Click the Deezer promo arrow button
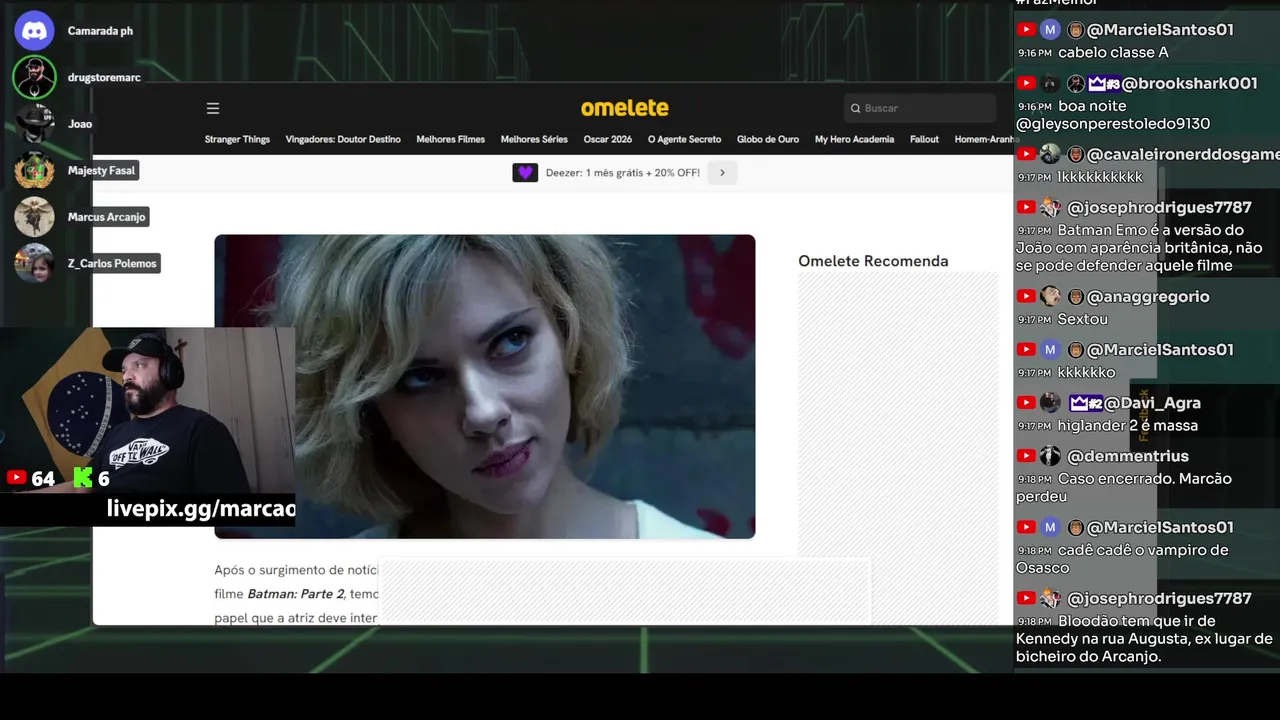Image resolution: width=1280 pixels, height=720 pixels. [722, 173]
